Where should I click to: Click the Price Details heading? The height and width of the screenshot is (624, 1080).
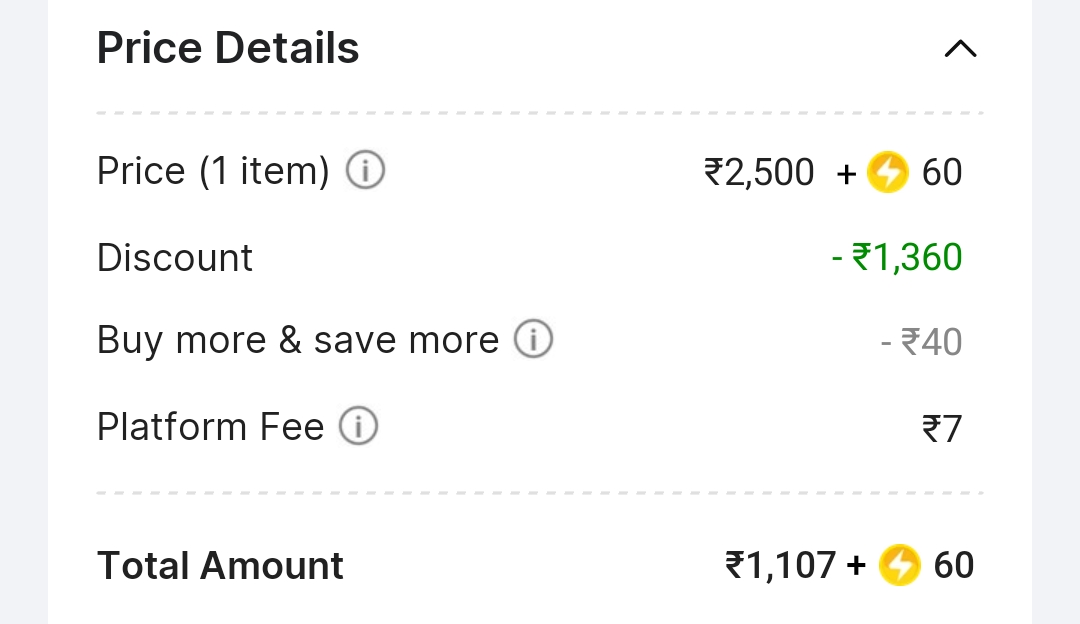[x=228, y=49]
